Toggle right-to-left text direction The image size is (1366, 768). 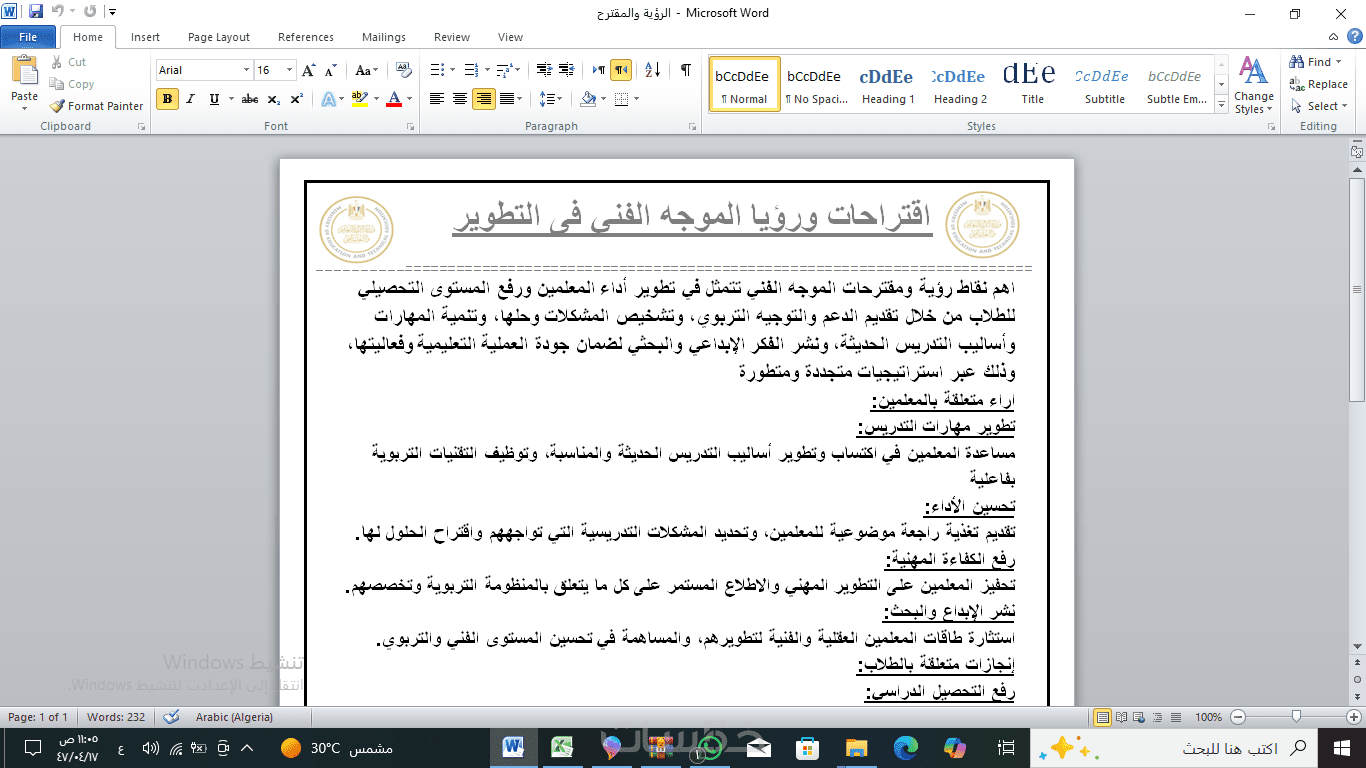621,70
